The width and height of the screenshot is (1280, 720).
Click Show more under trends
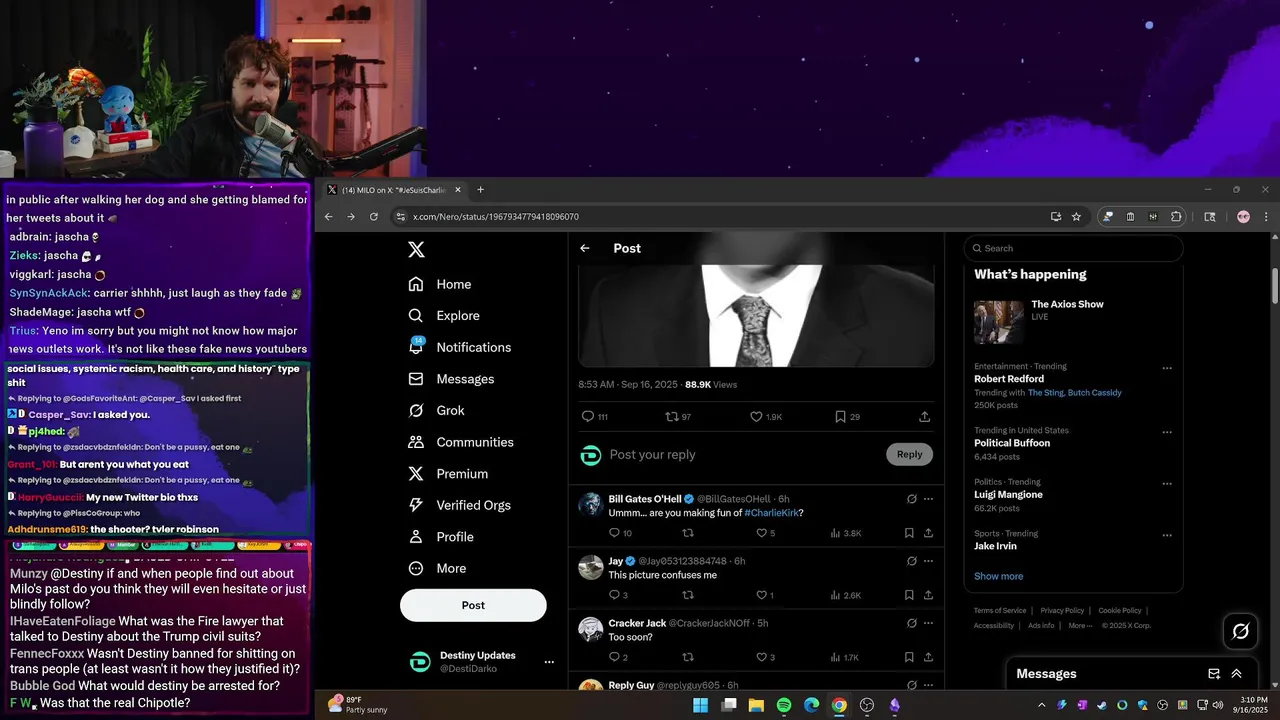[998, 576]
